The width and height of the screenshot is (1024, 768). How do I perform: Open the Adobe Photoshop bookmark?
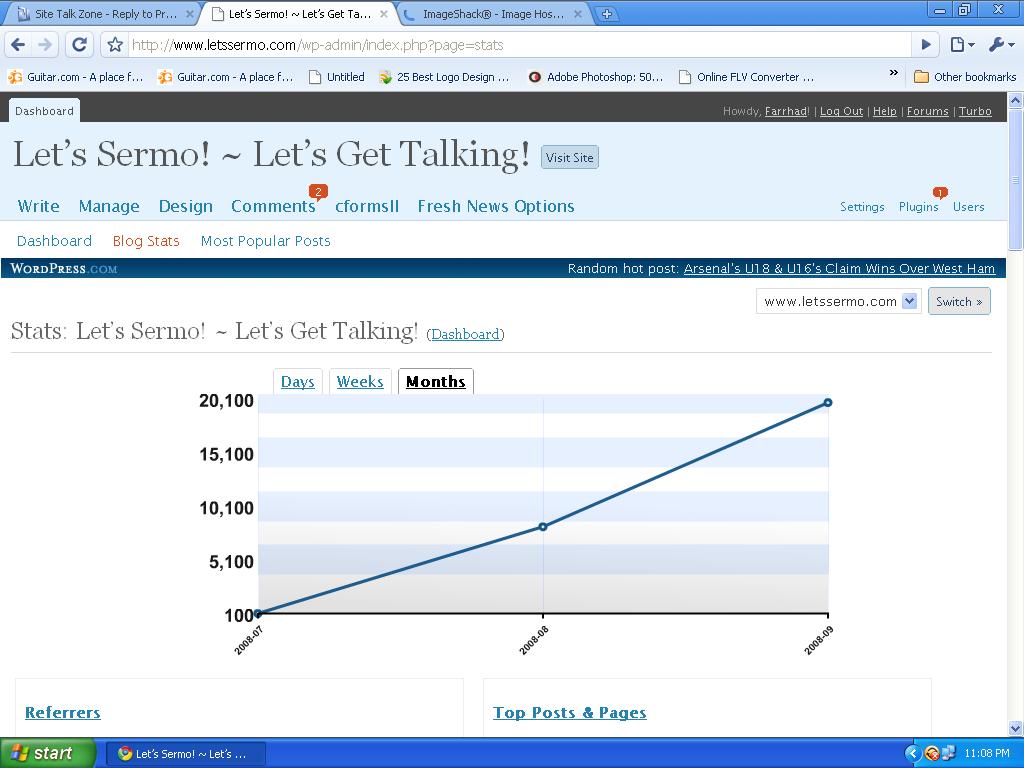click(596, 77)
